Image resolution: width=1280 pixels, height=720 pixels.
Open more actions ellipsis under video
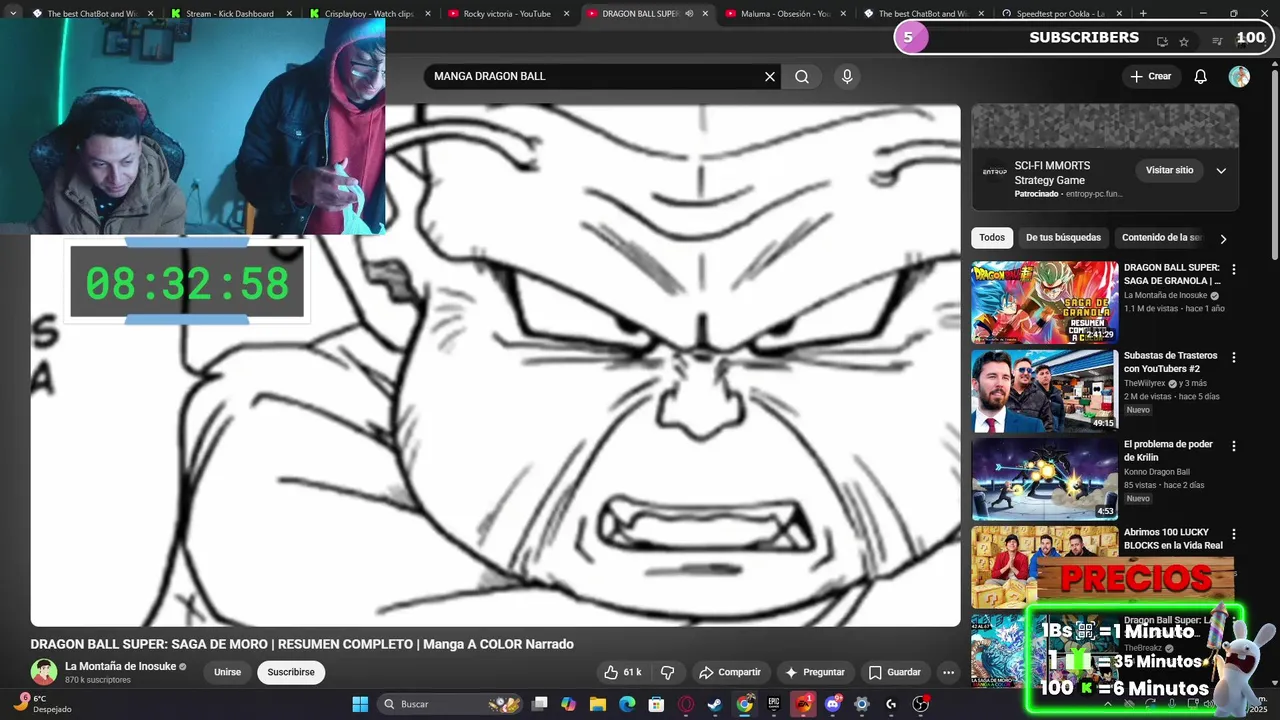pyautogui.click(x=948, y=672)
